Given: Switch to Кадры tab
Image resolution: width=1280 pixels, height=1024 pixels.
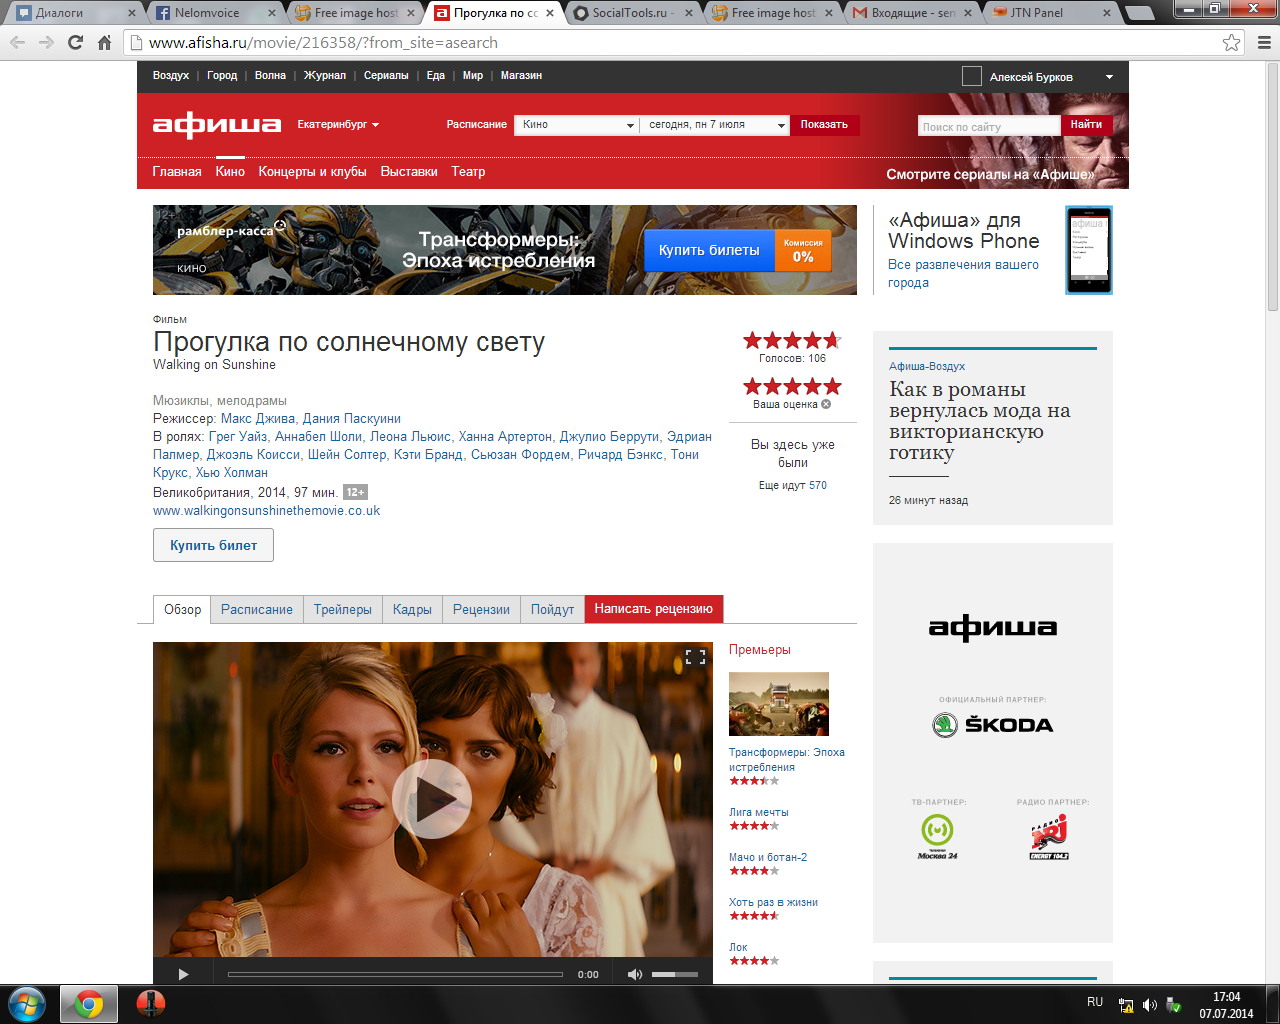Looking at the screenshot, I should tap(412, 610).
